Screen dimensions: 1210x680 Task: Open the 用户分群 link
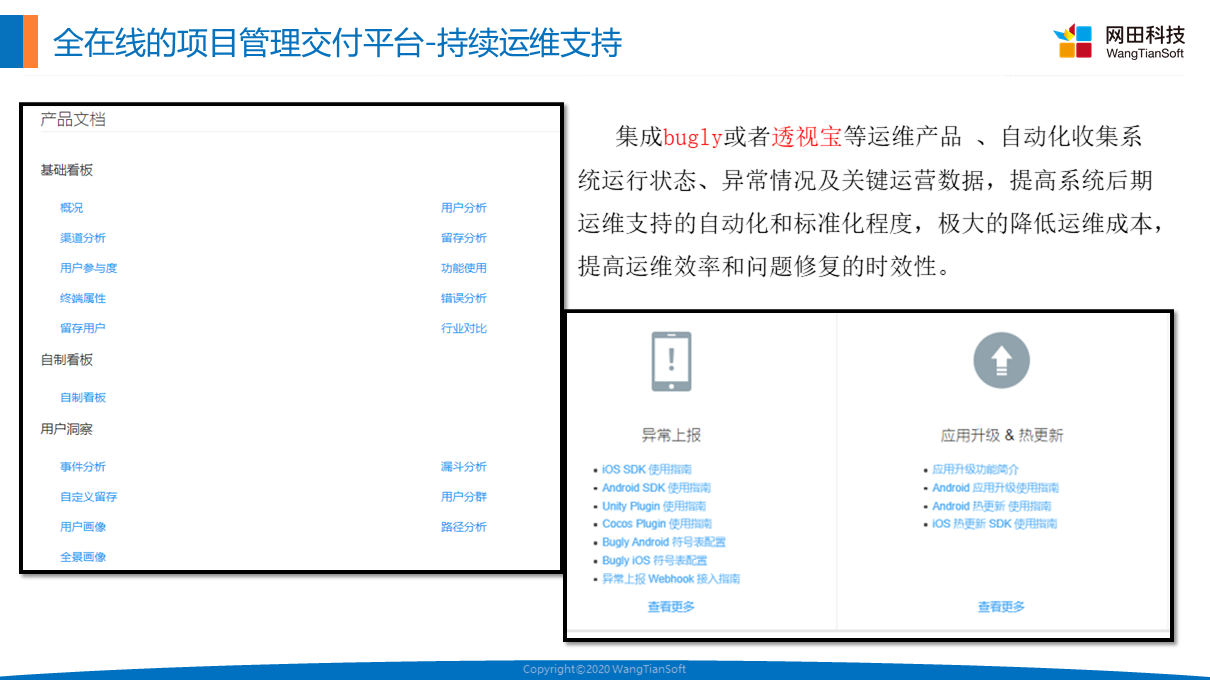pos(464,497)
